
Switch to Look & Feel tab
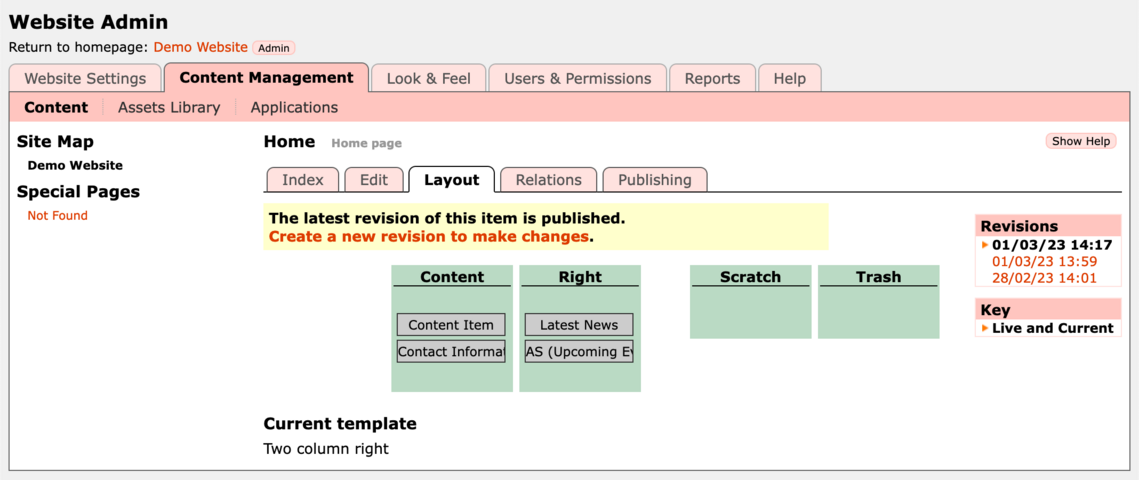428,78
